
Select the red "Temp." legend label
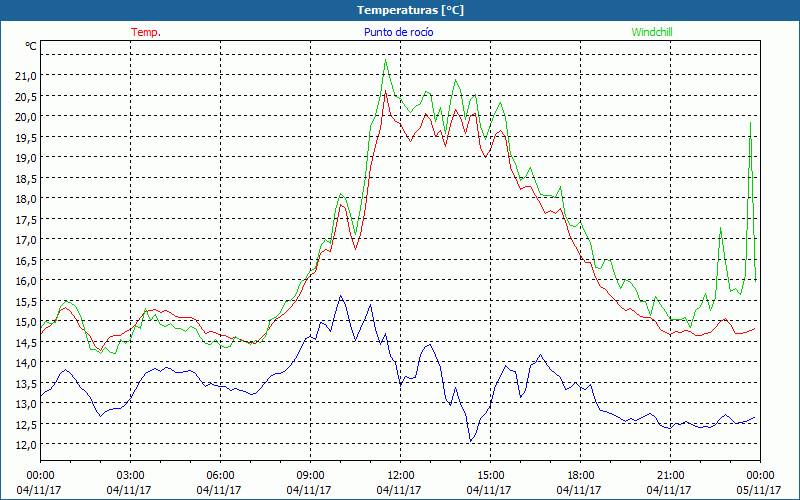coord(146,32)
